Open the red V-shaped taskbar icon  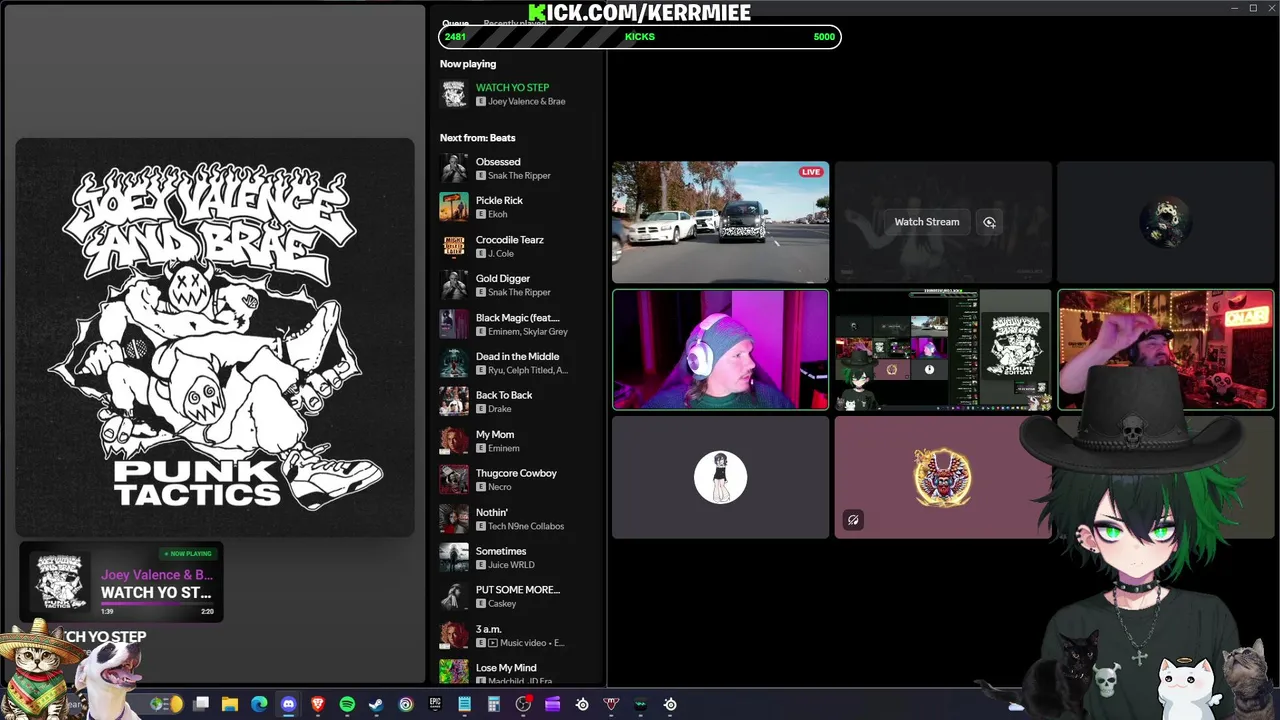coord(611,704)
